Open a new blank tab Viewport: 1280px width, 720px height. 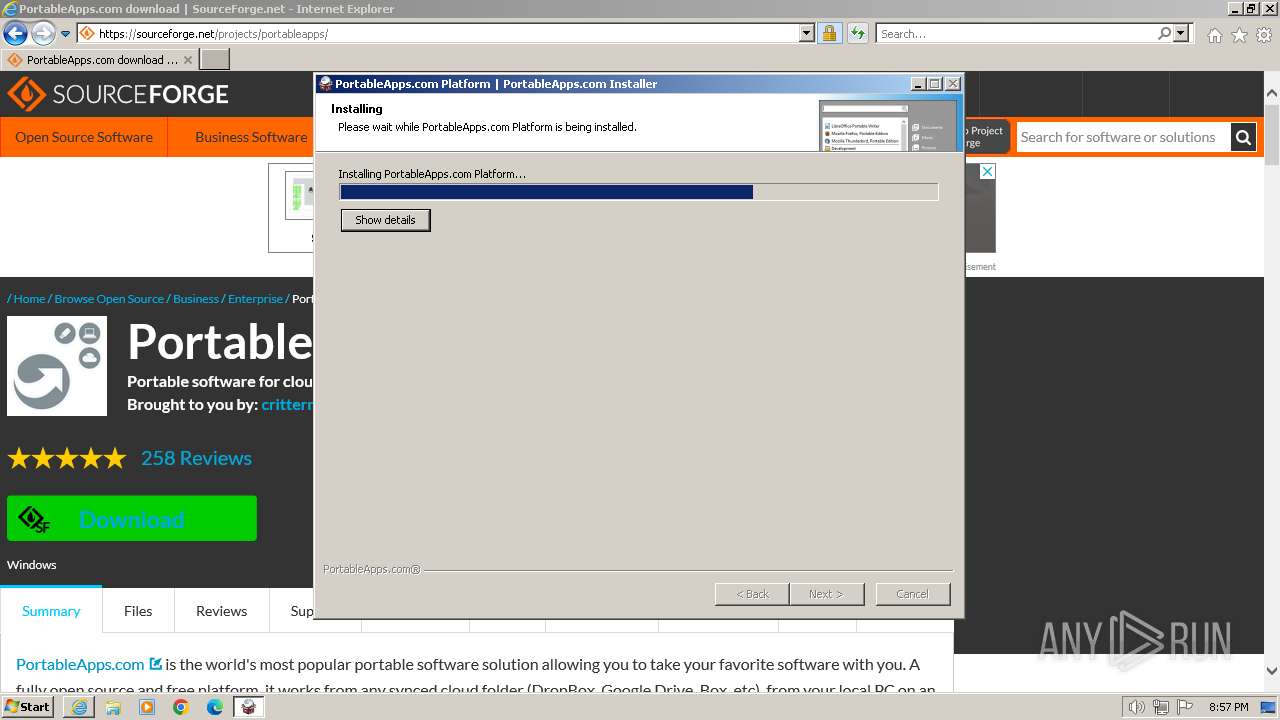coord(215,60)
